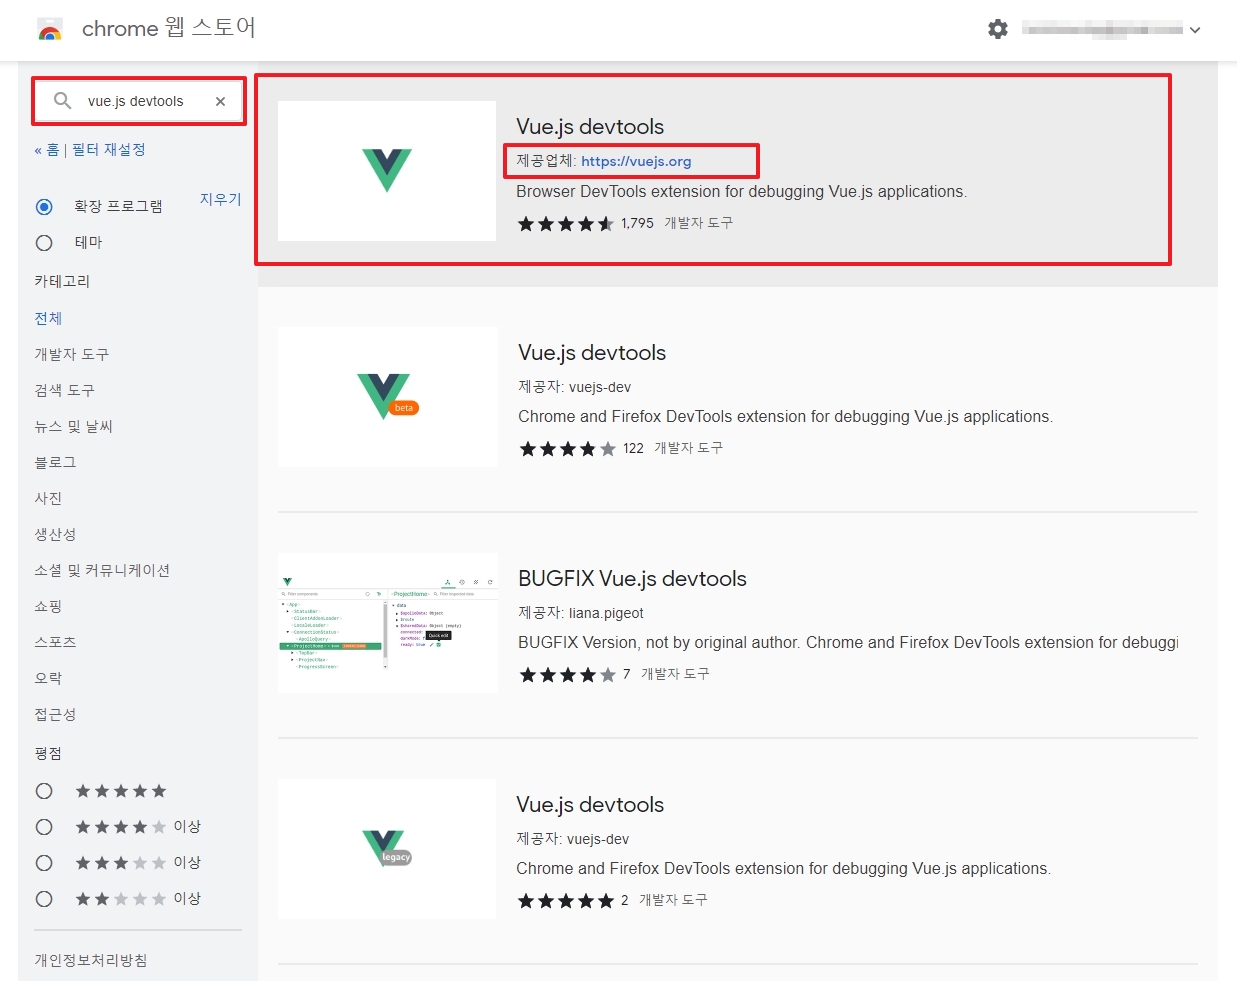Click the 7 ratings stars
Image resolution: width=1237 pixels, height=981 pixels.
[567, 675]
